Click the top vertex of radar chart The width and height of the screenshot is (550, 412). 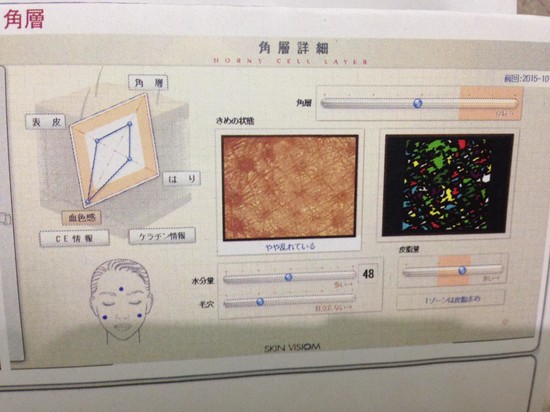click(130, 124)
